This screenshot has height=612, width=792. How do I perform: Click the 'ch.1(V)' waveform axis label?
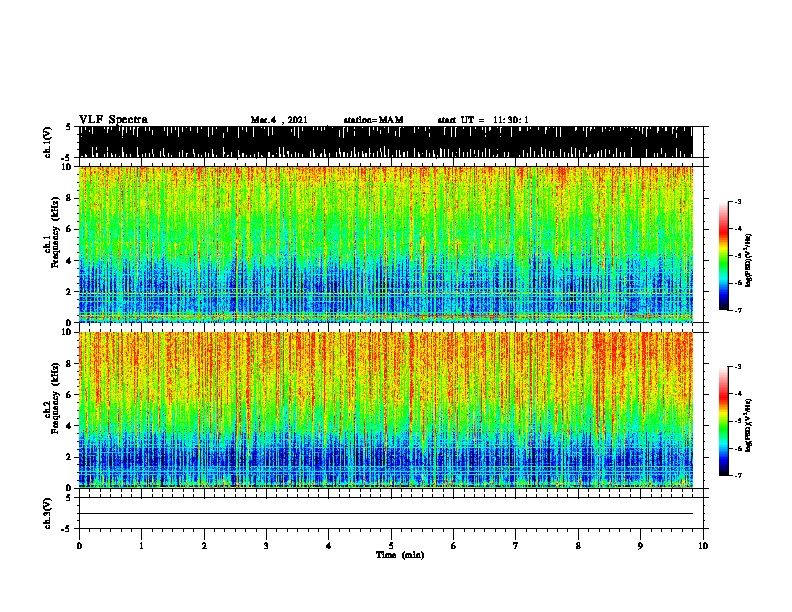[x=48, y=142]
